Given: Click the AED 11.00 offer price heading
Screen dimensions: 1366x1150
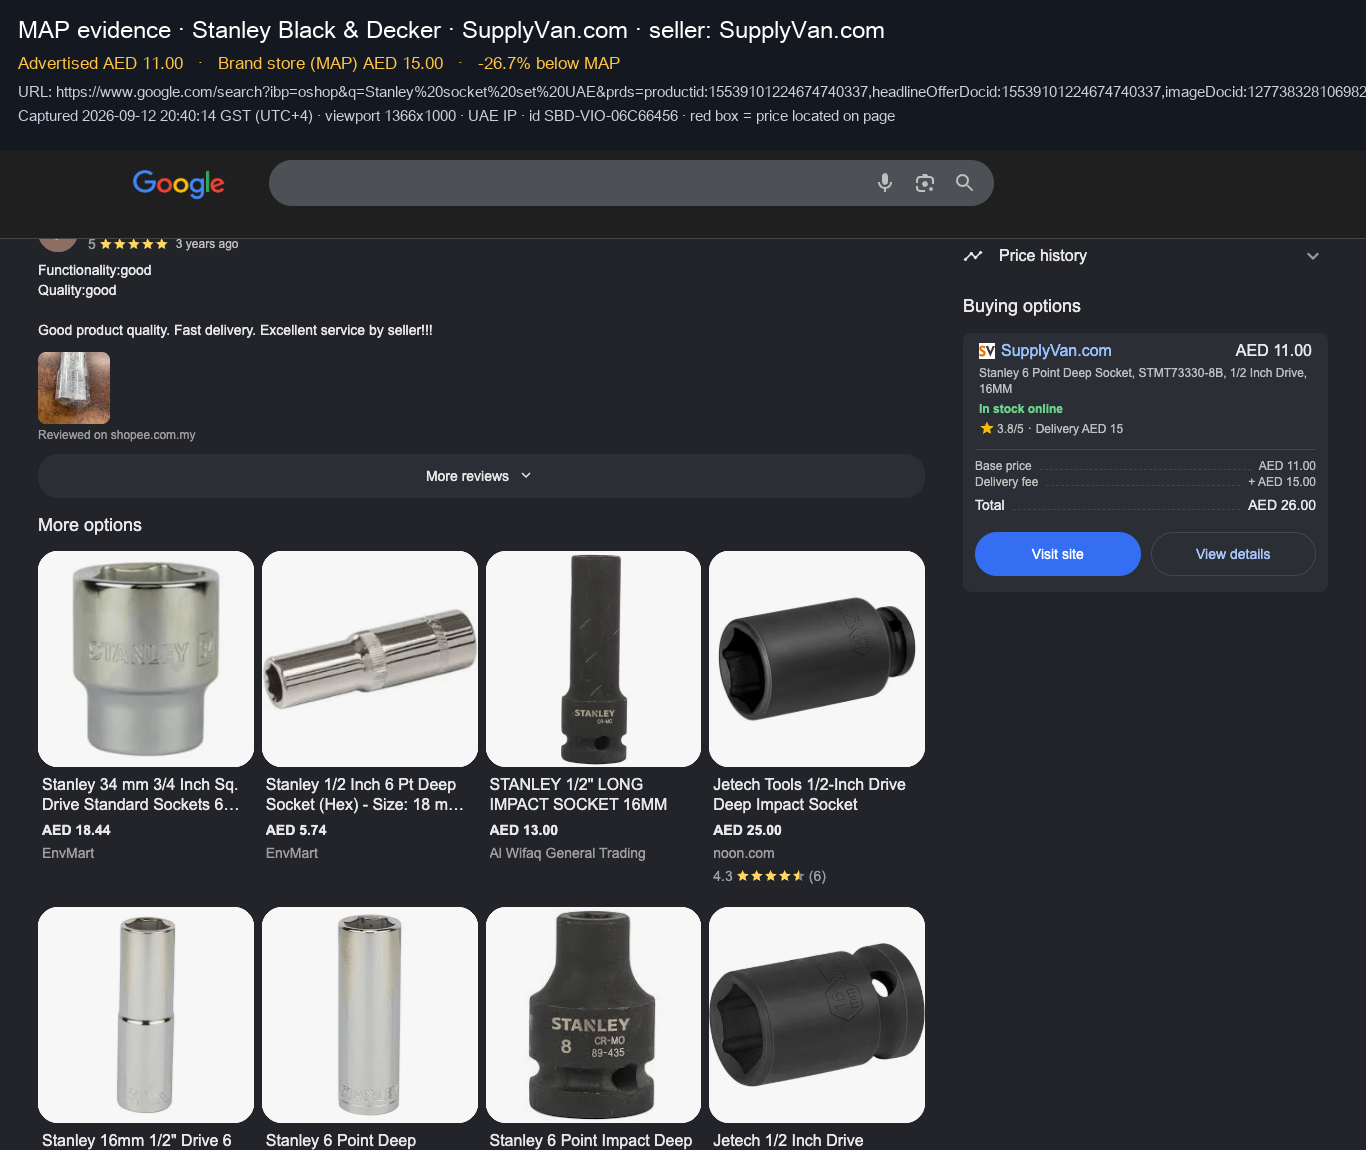Looking at the screenshot, I should tap(1273, 351).
